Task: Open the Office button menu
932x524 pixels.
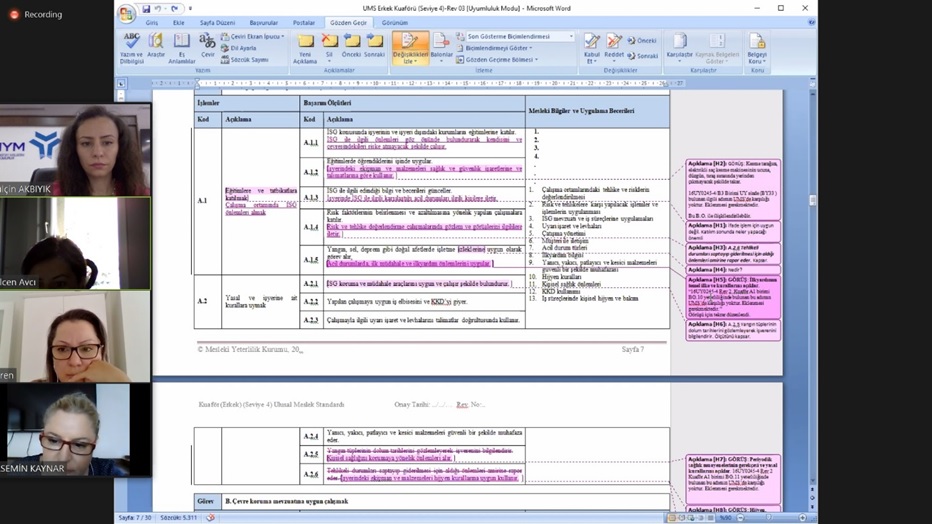Action: pyautogui.click(x=126, y=13)
